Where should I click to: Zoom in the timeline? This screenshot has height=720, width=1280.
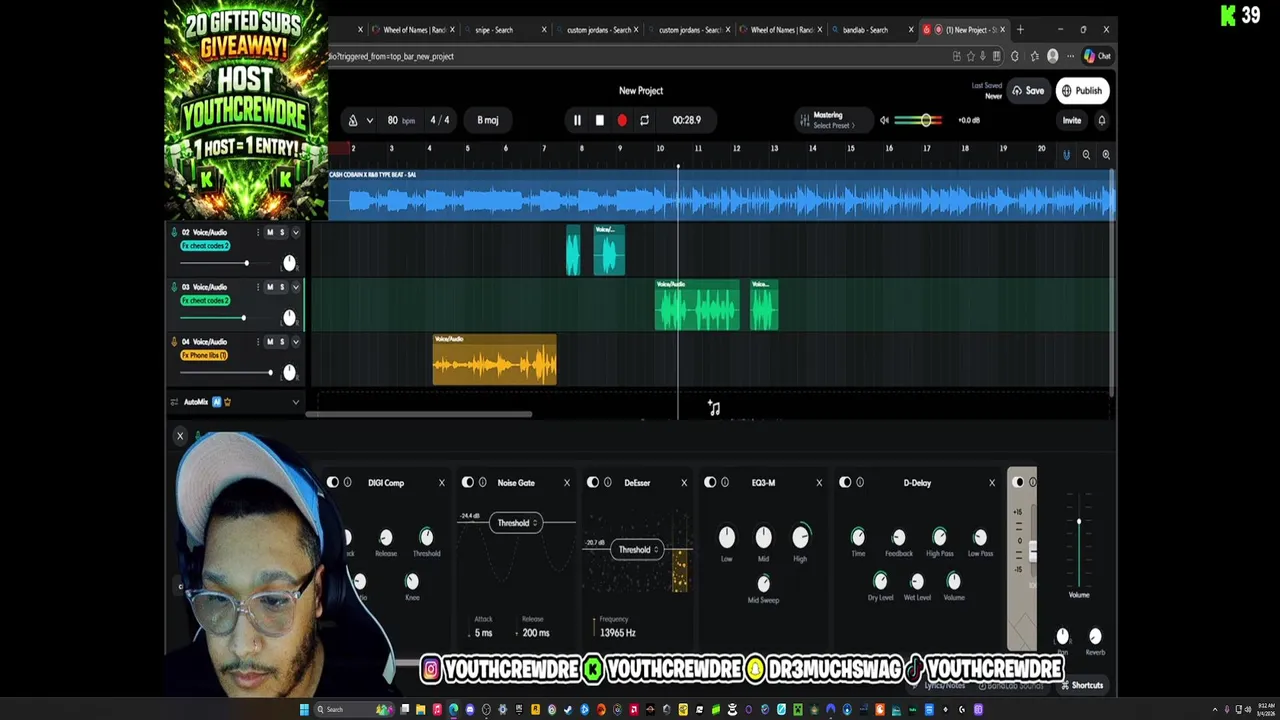pyautogui.click(x=1106, y=155)
